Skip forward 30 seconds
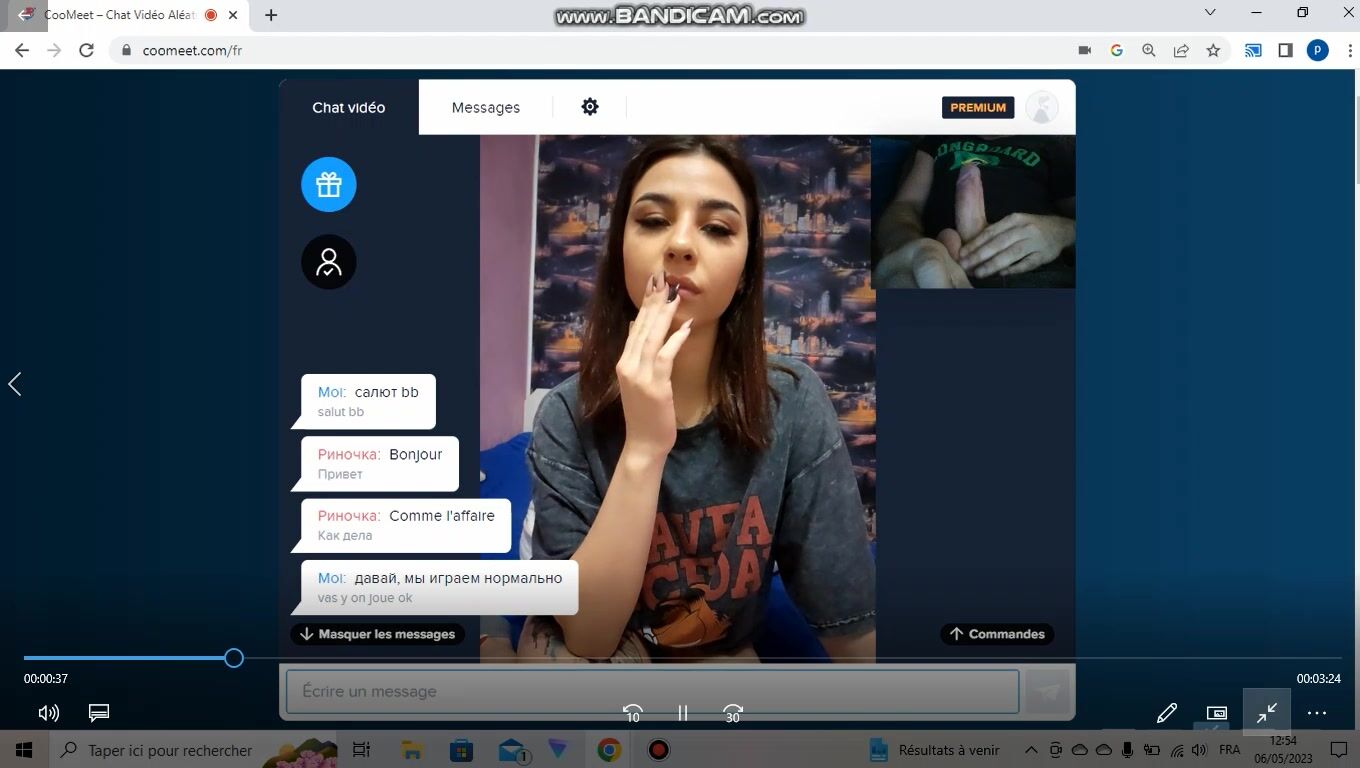Image resolution: width=1360 pixels, height=768 pixels. click(733, 713)
